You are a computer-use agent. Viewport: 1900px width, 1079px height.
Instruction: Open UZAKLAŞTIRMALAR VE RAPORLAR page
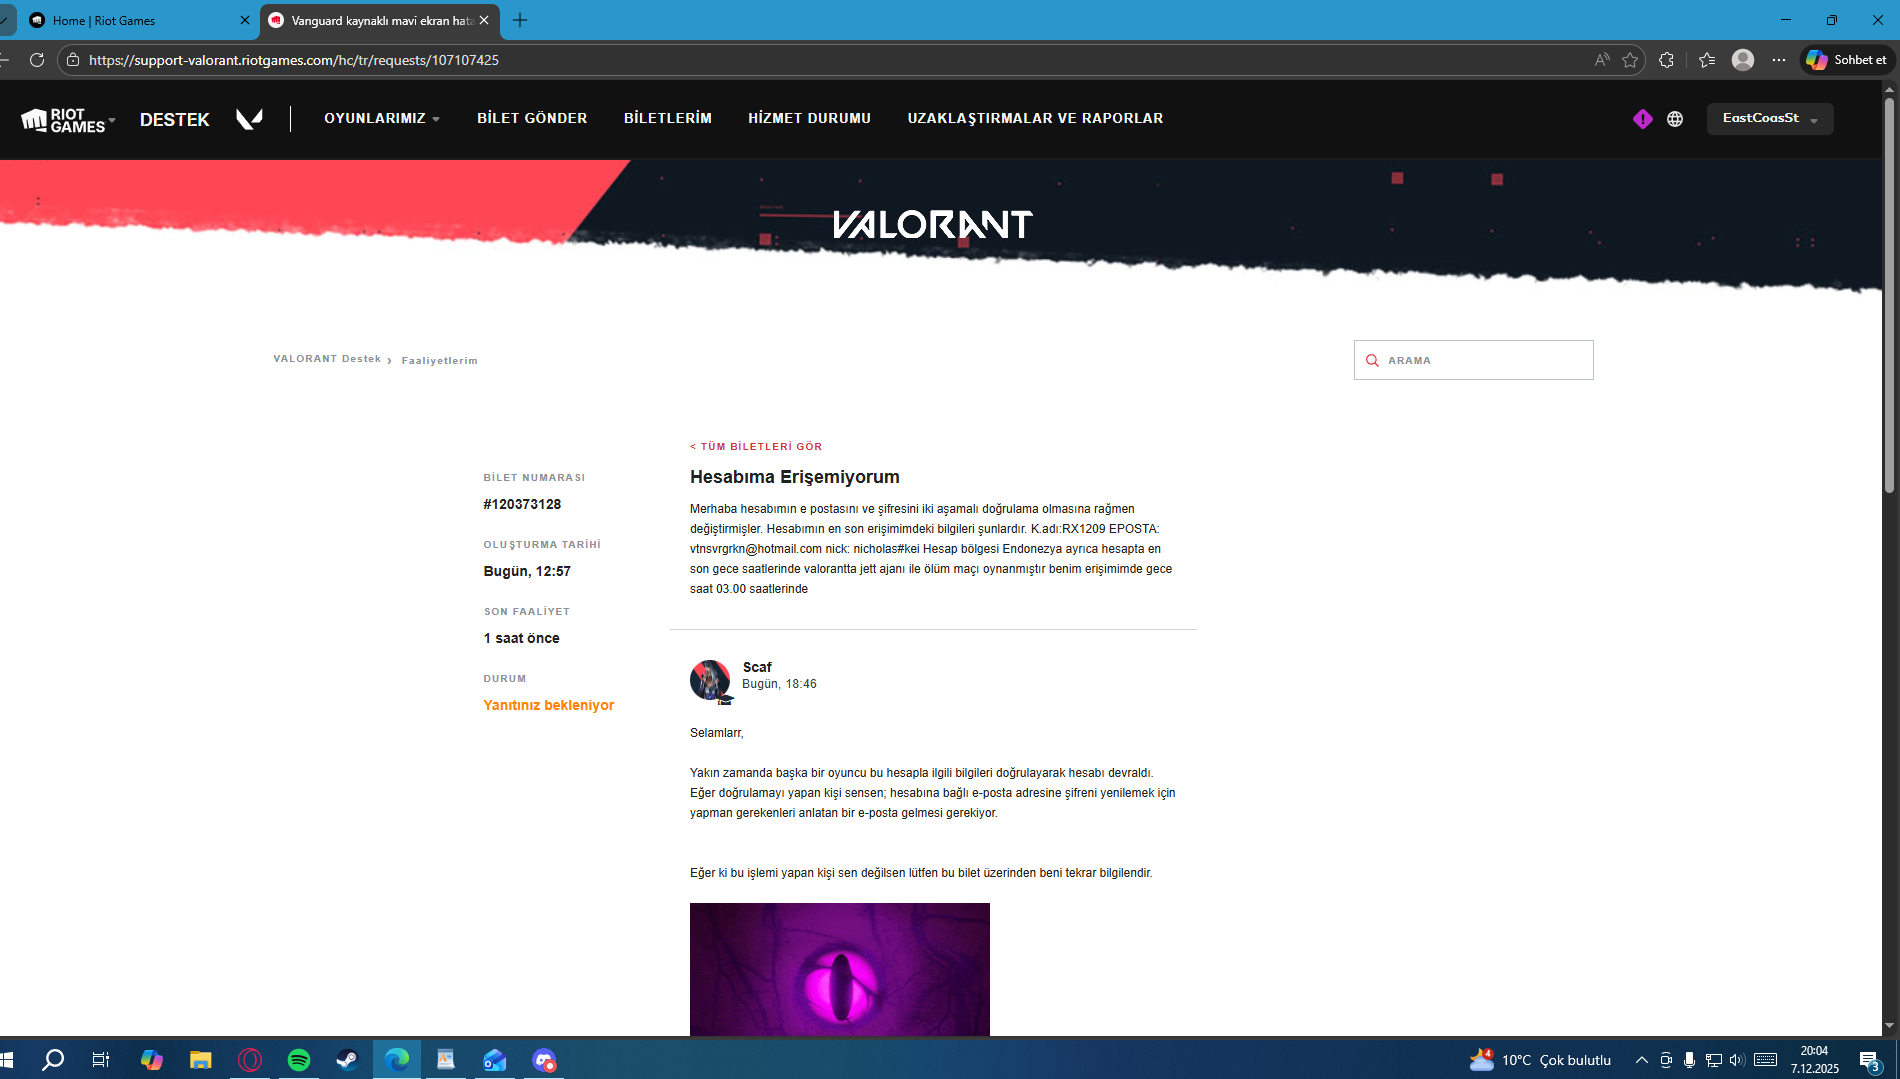pyautogui.click(x=1035, y=118)
